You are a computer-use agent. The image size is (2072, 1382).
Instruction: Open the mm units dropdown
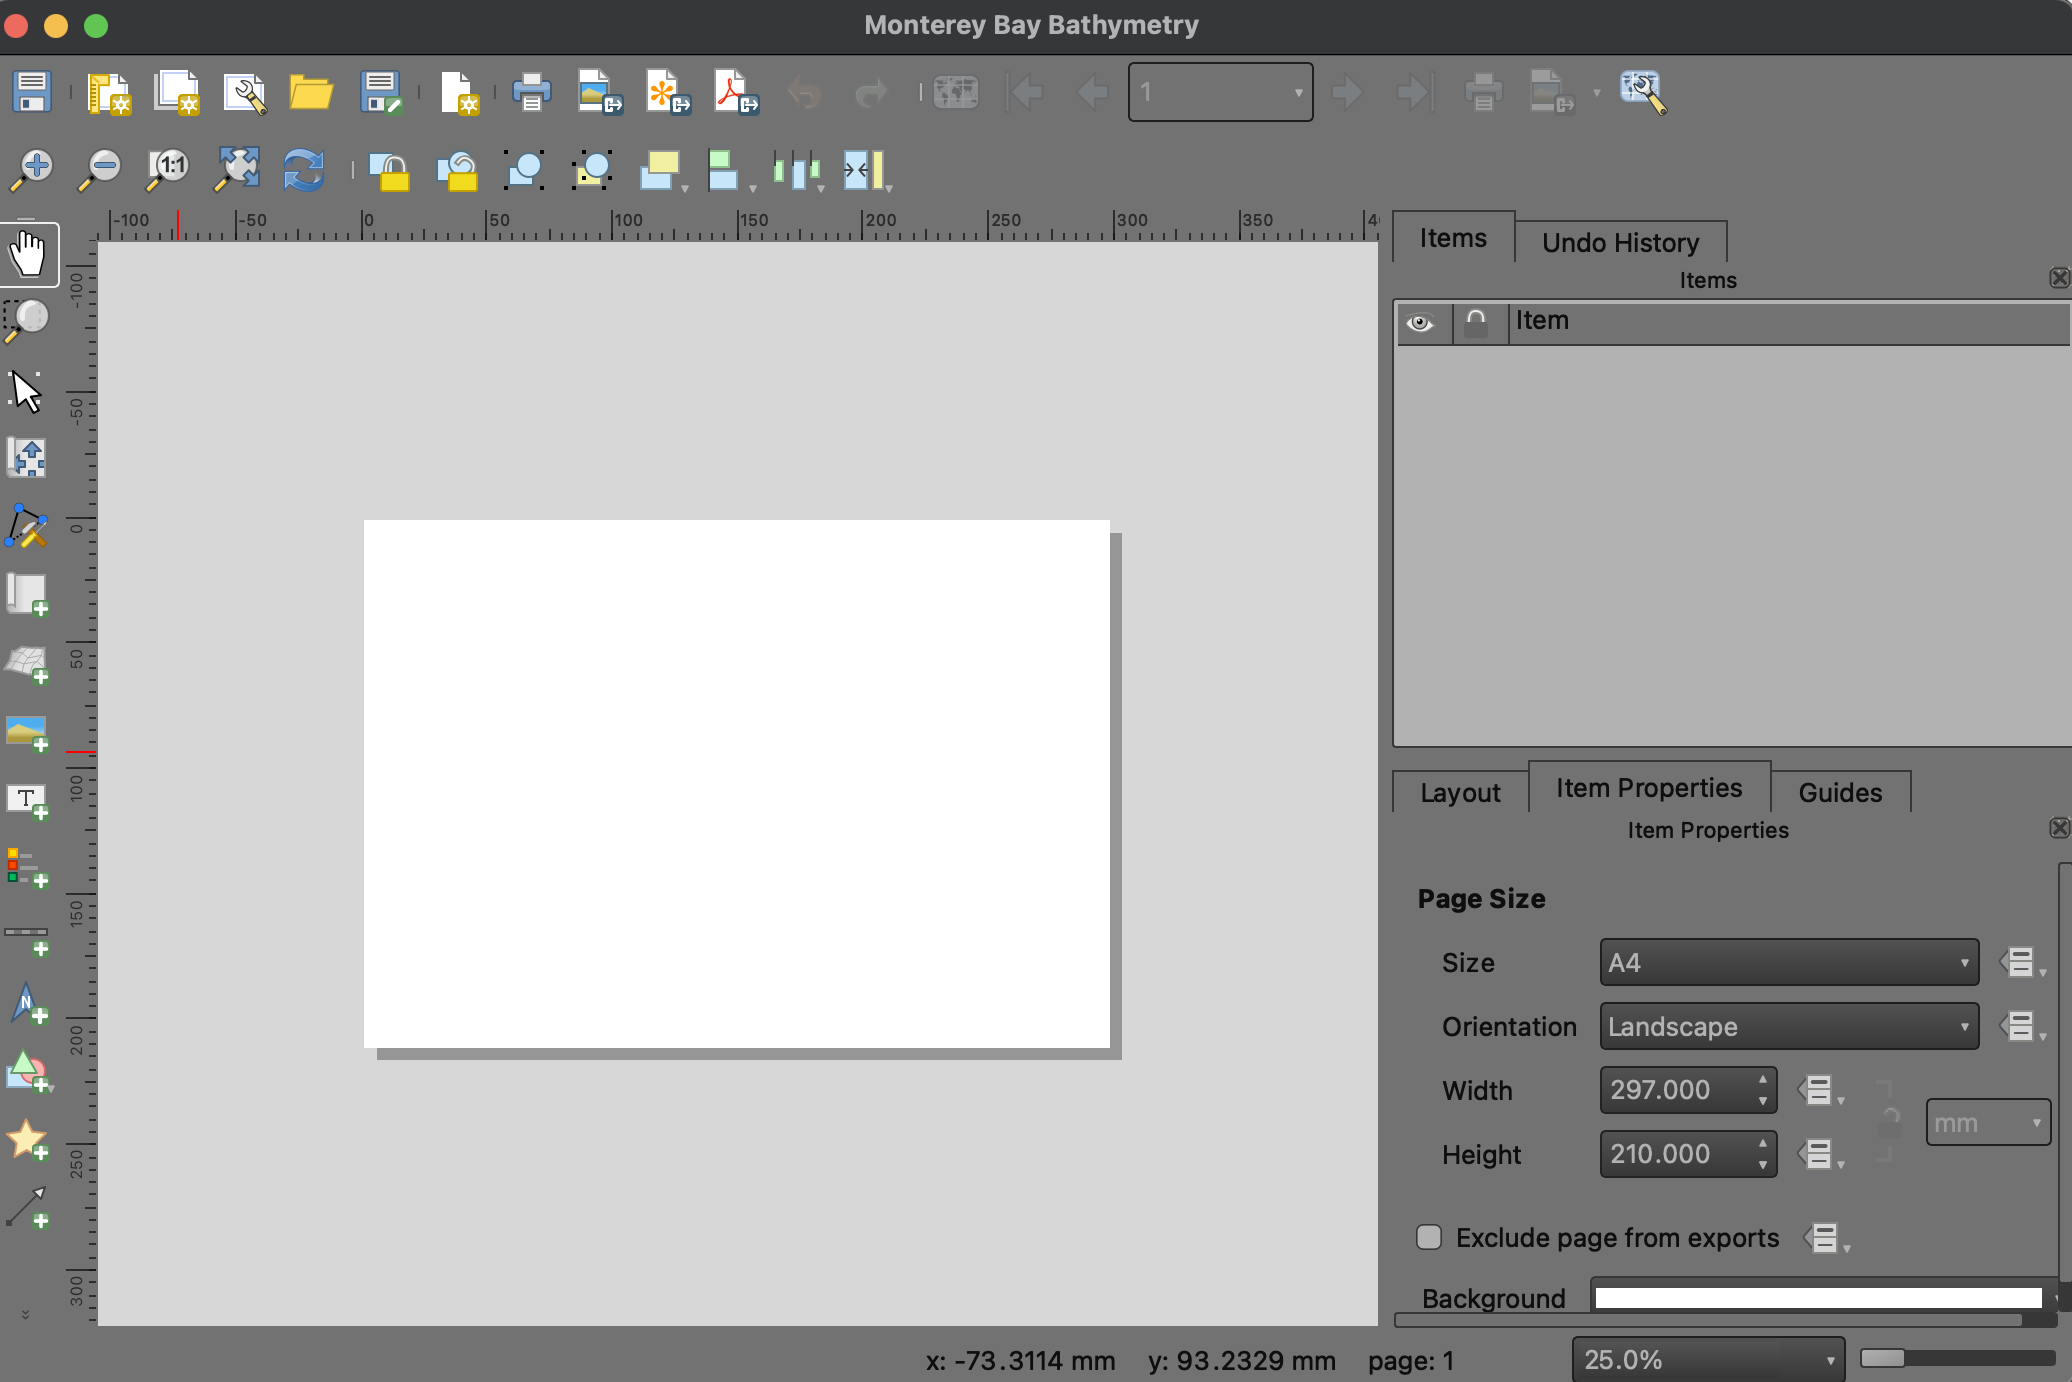[1988, 1122]
